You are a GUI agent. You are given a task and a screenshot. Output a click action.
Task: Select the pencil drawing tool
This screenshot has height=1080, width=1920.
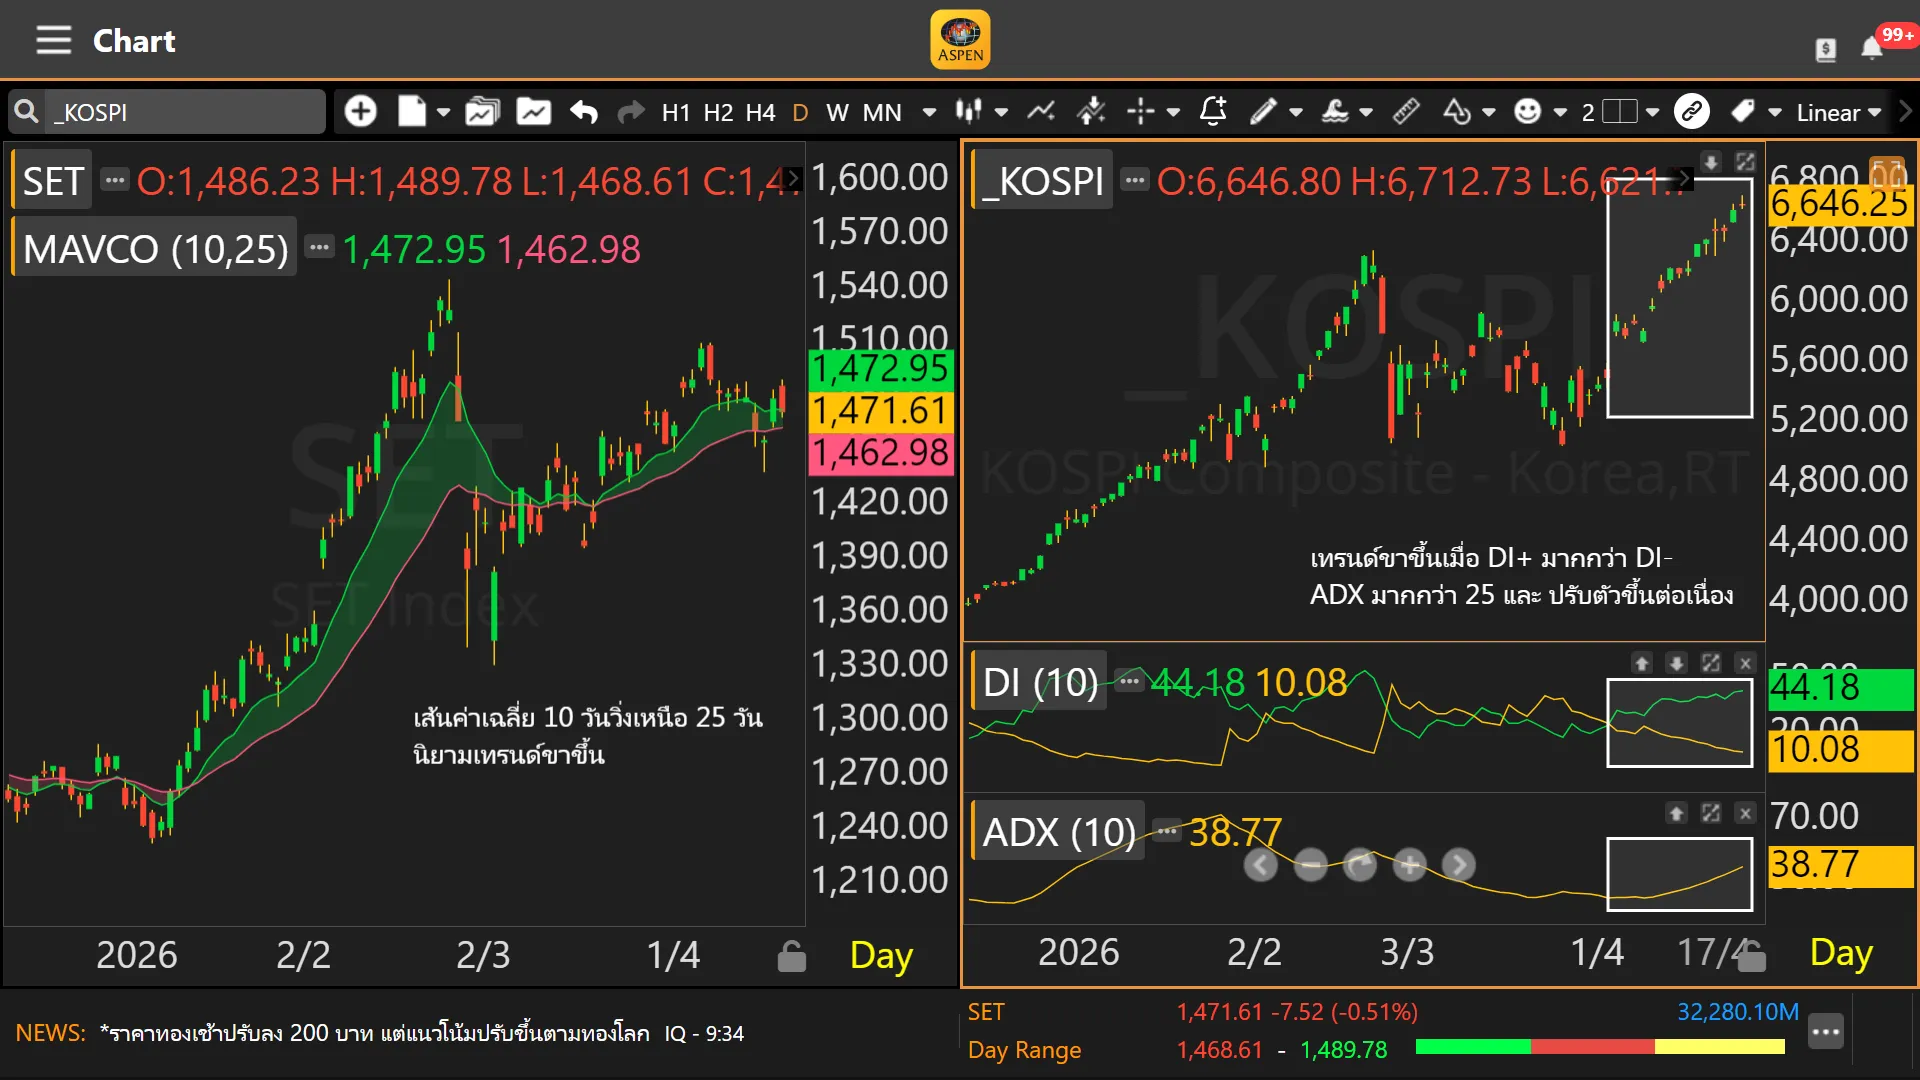pos(1263,112)
